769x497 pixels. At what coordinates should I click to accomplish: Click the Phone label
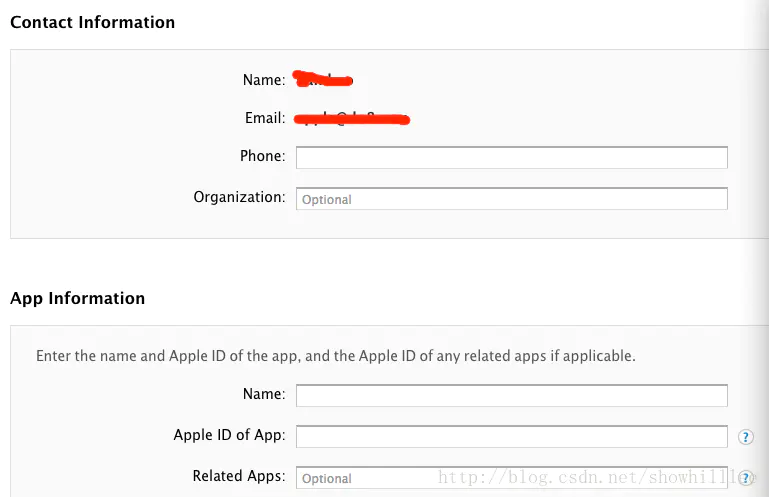pos(262,156)
